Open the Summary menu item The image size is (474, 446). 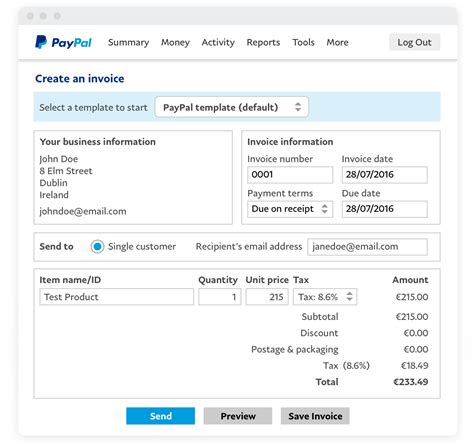tap(128, 43)
